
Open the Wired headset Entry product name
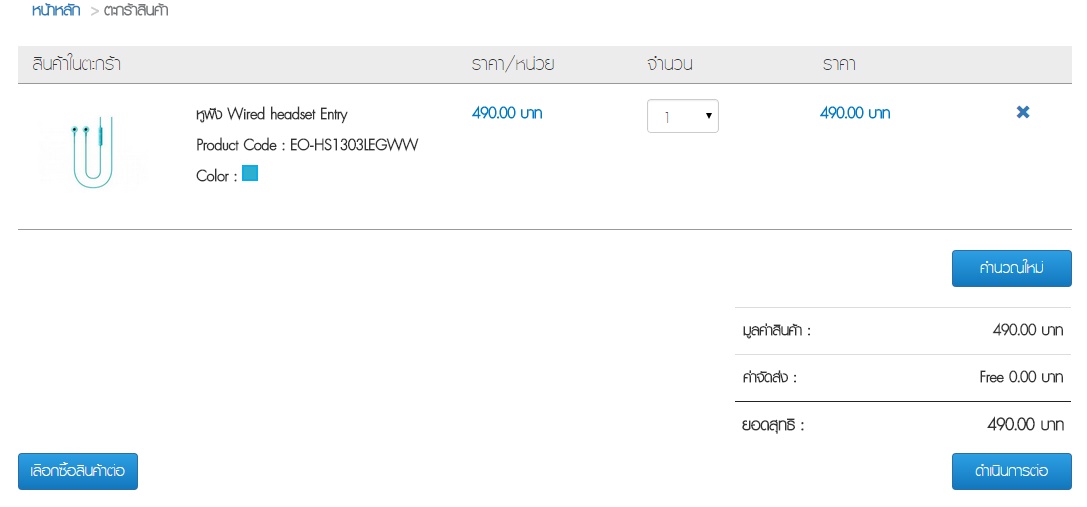coord(272,114)
